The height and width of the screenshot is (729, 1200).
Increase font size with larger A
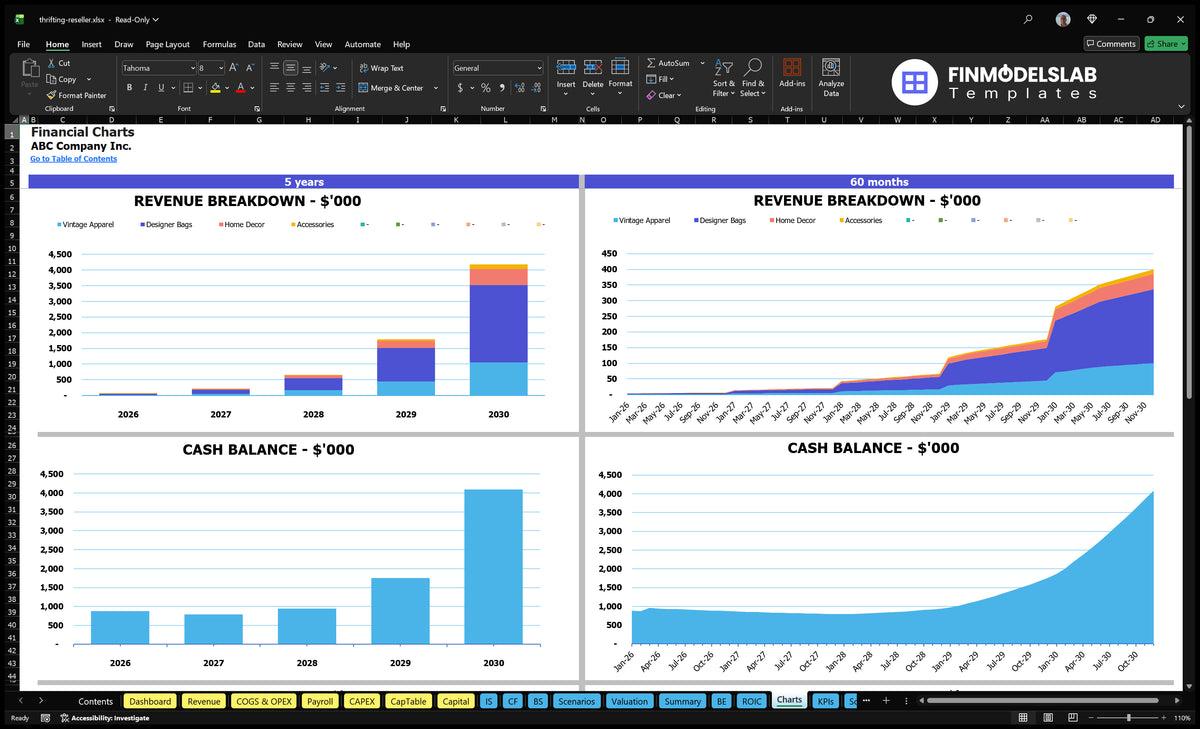pyautogui.click(x=234, y=68)
